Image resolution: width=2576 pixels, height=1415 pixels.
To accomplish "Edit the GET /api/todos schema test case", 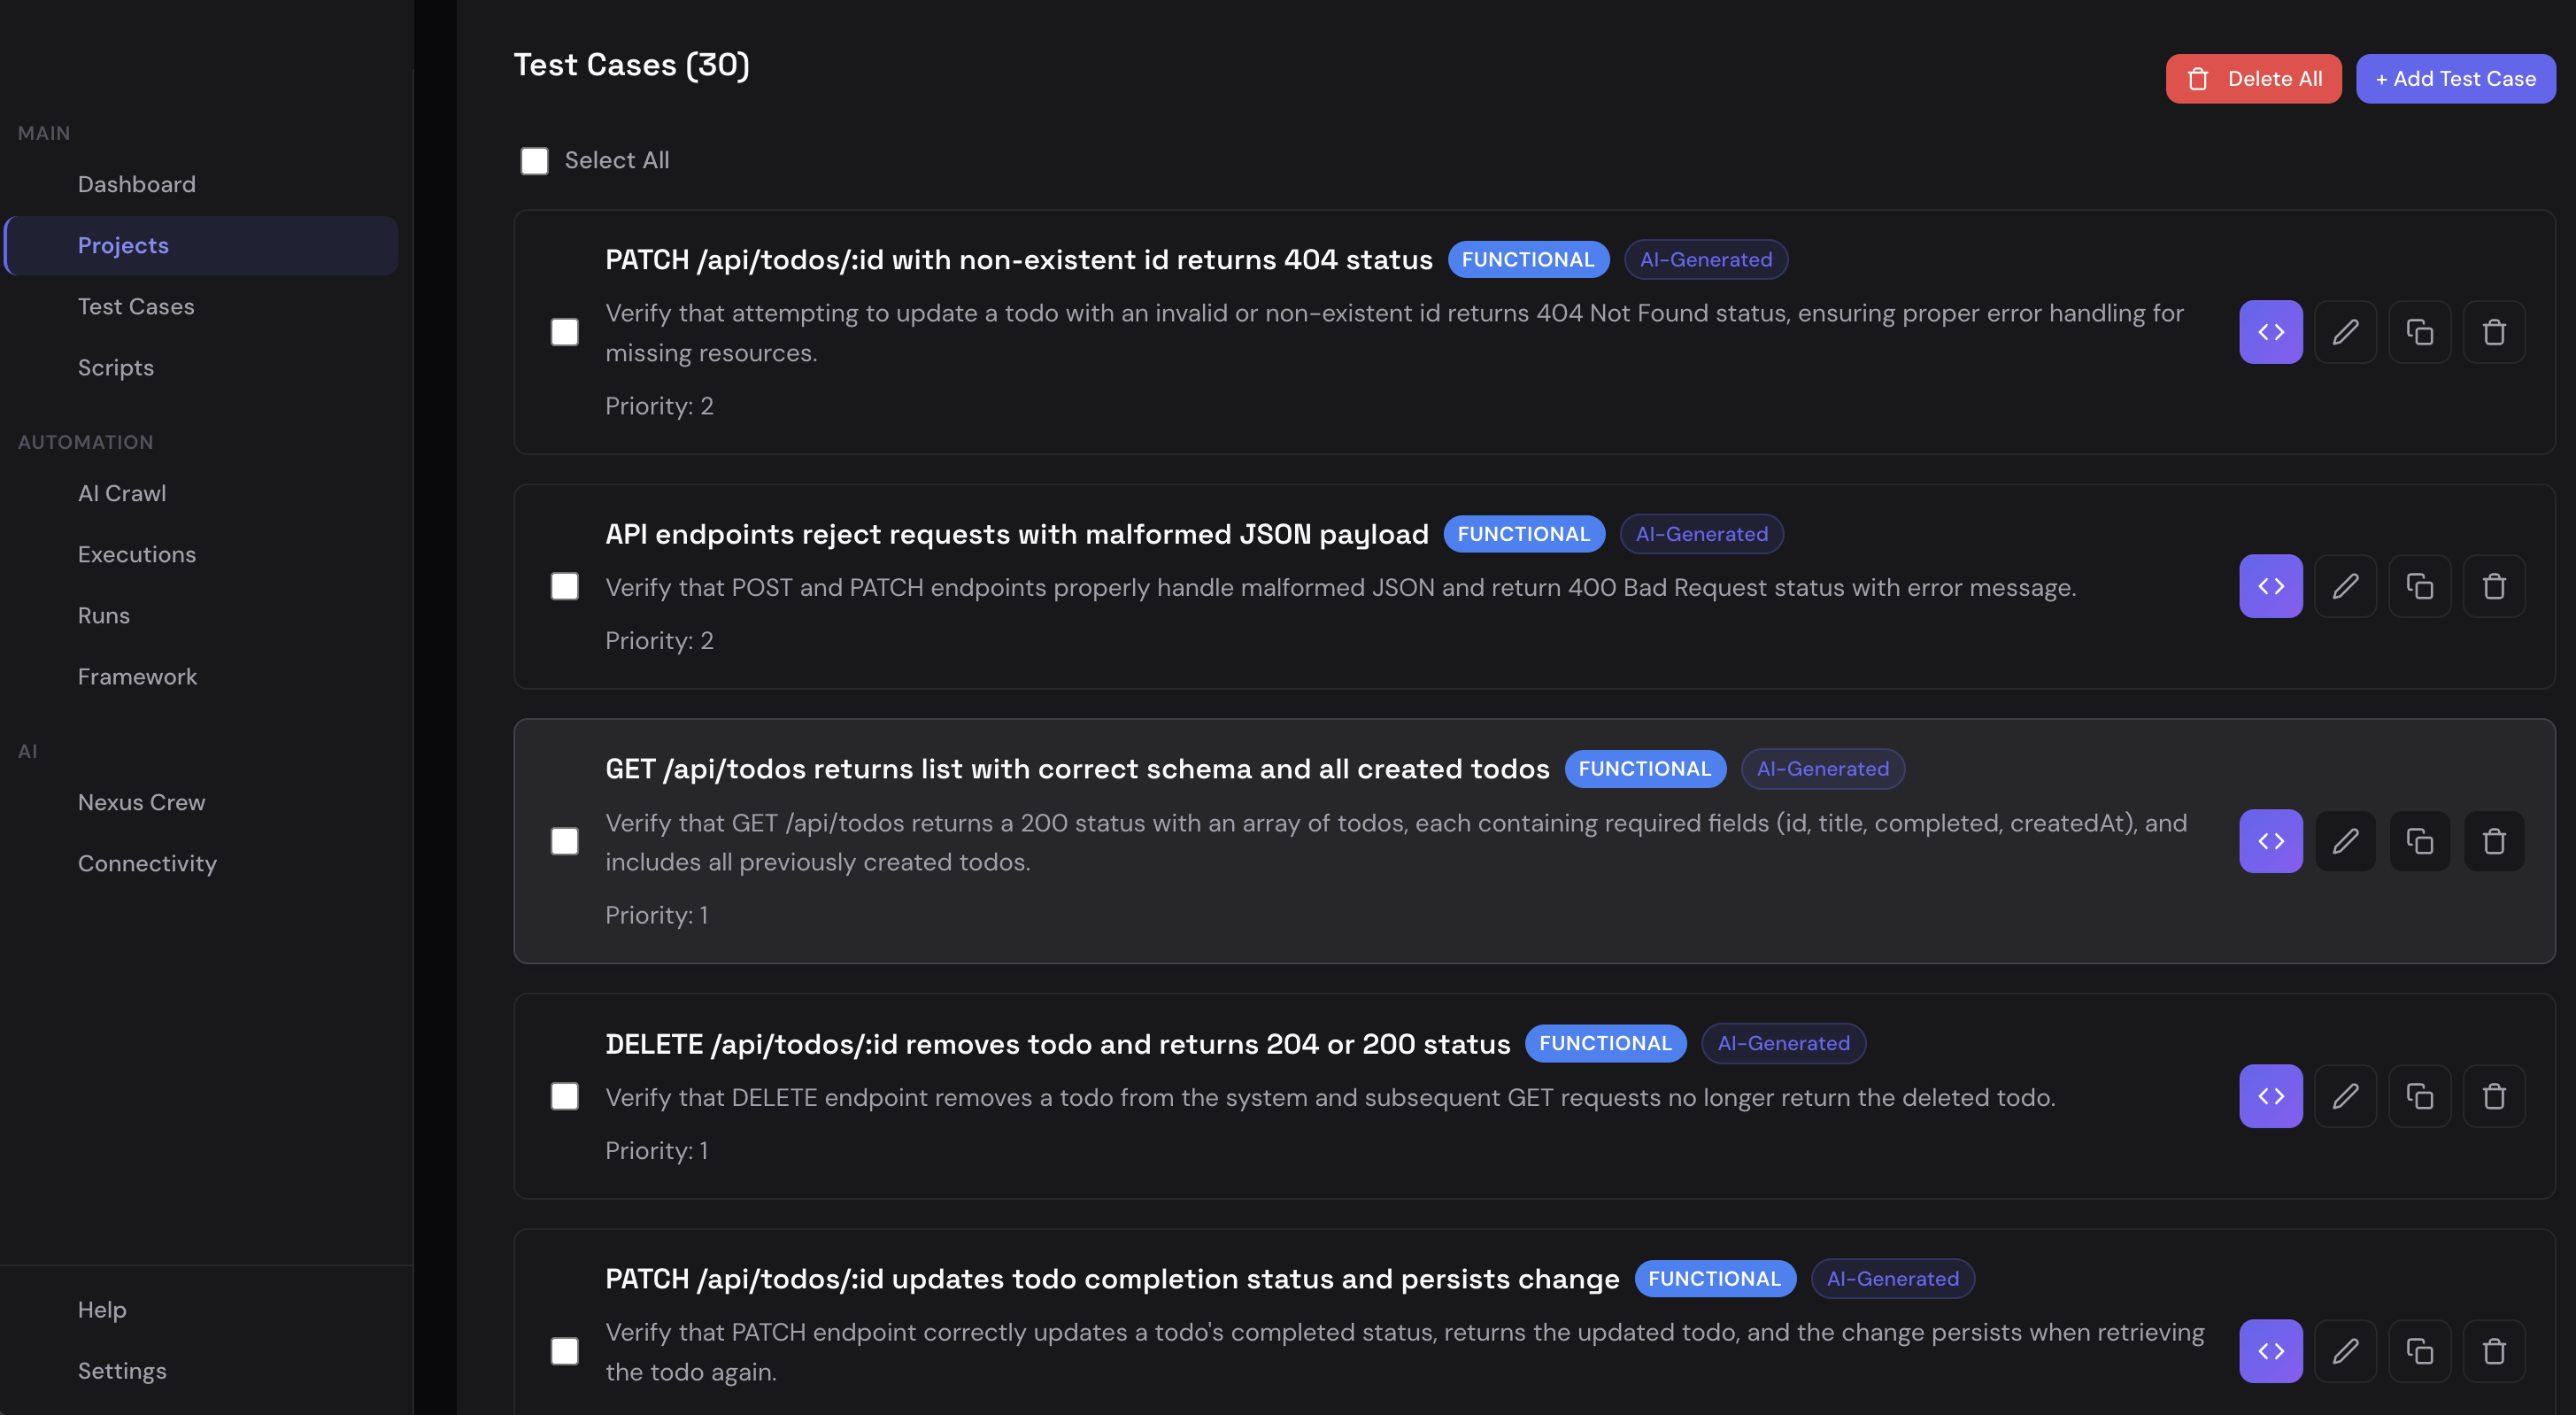I will point(2345,841).
